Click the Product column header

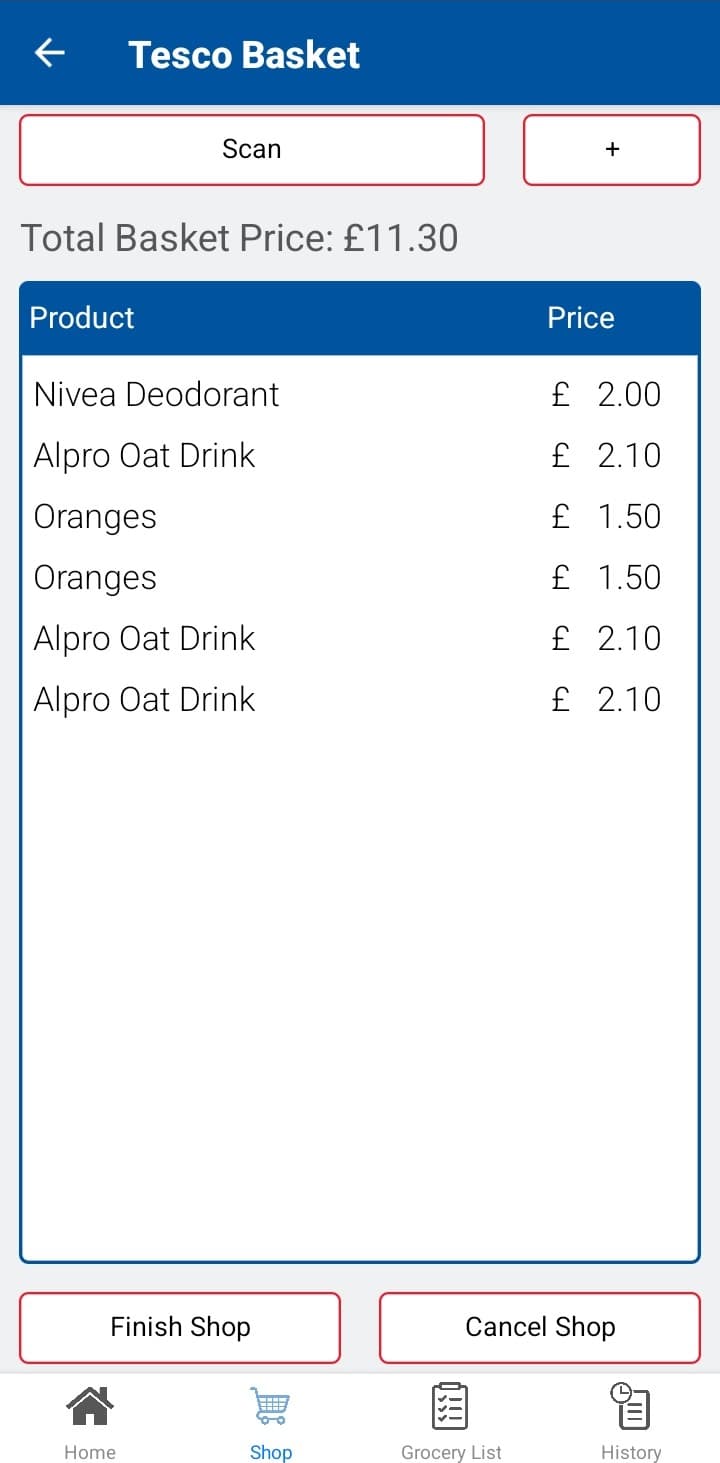click(x=82, y=318)
